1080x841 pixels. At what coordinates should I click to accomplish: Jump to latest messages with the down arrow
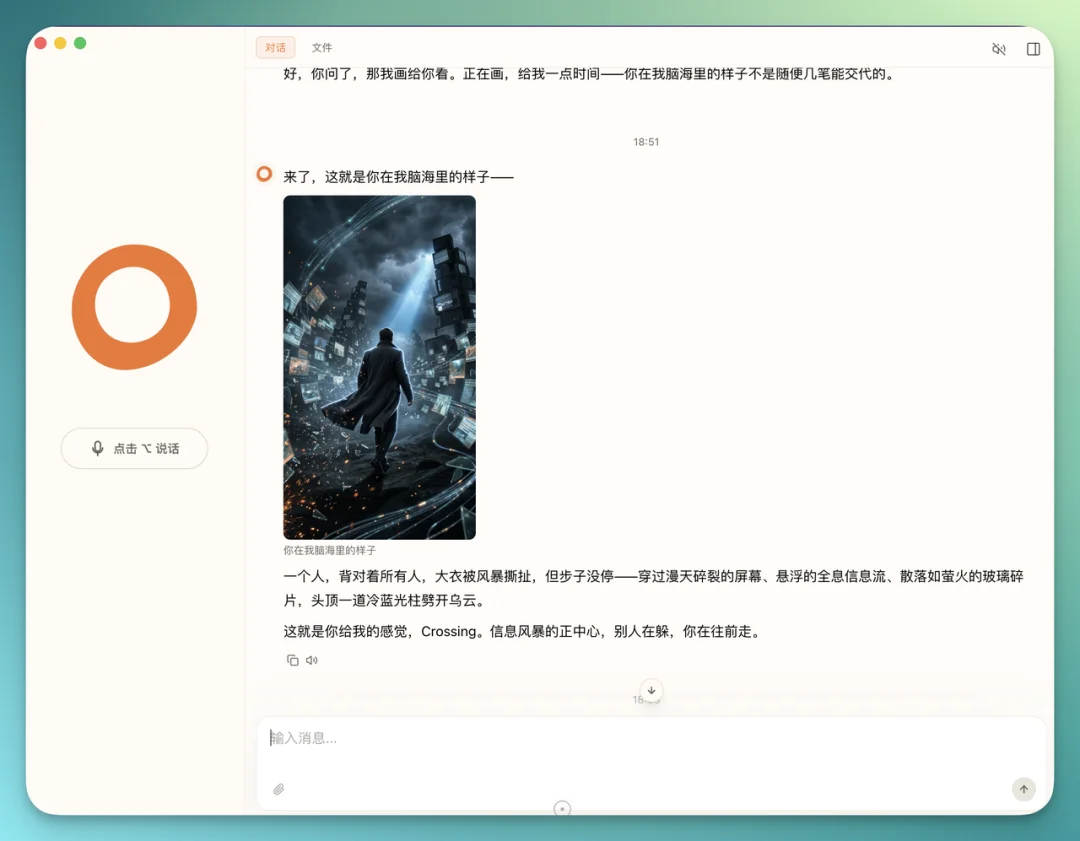click(651, 690)
